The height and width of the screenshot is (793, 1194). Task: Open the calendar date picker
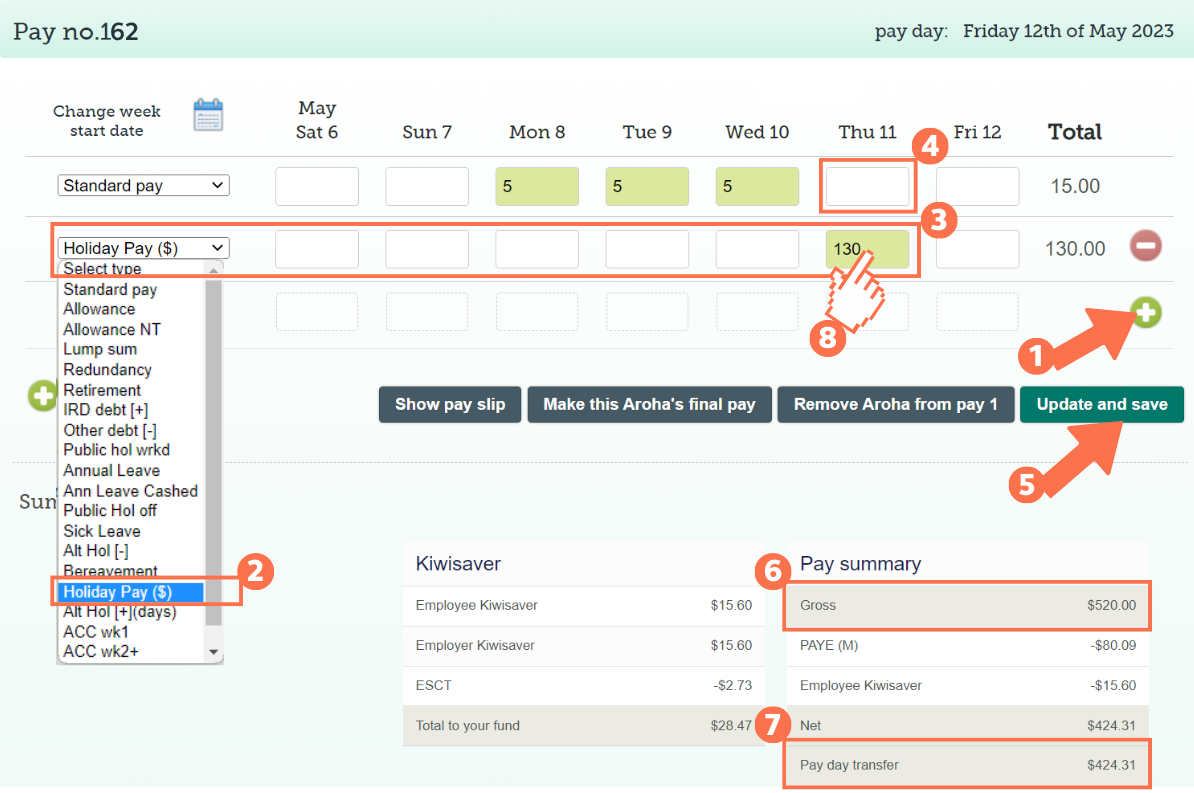[x=207, y=115]
